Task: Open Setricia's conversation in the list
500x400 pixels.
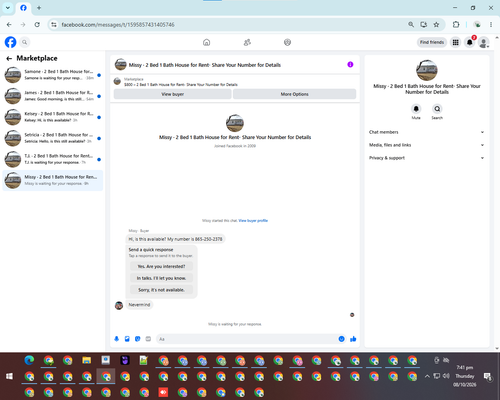Action: click(53, 138)
